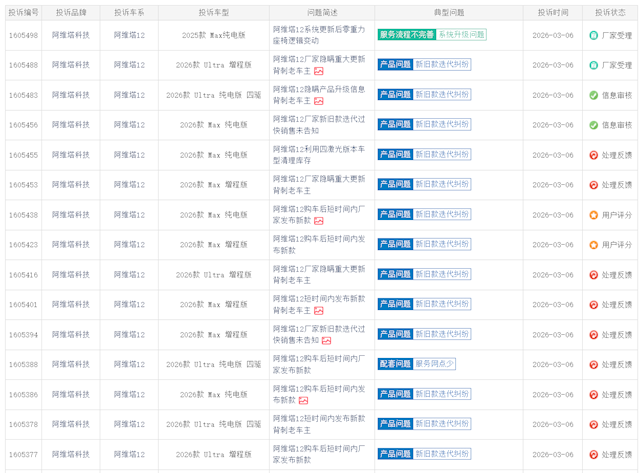Click the 系统升级问题 tag in the first row
Viewport: 640px width, 473px height.
(x=461, y=35)
